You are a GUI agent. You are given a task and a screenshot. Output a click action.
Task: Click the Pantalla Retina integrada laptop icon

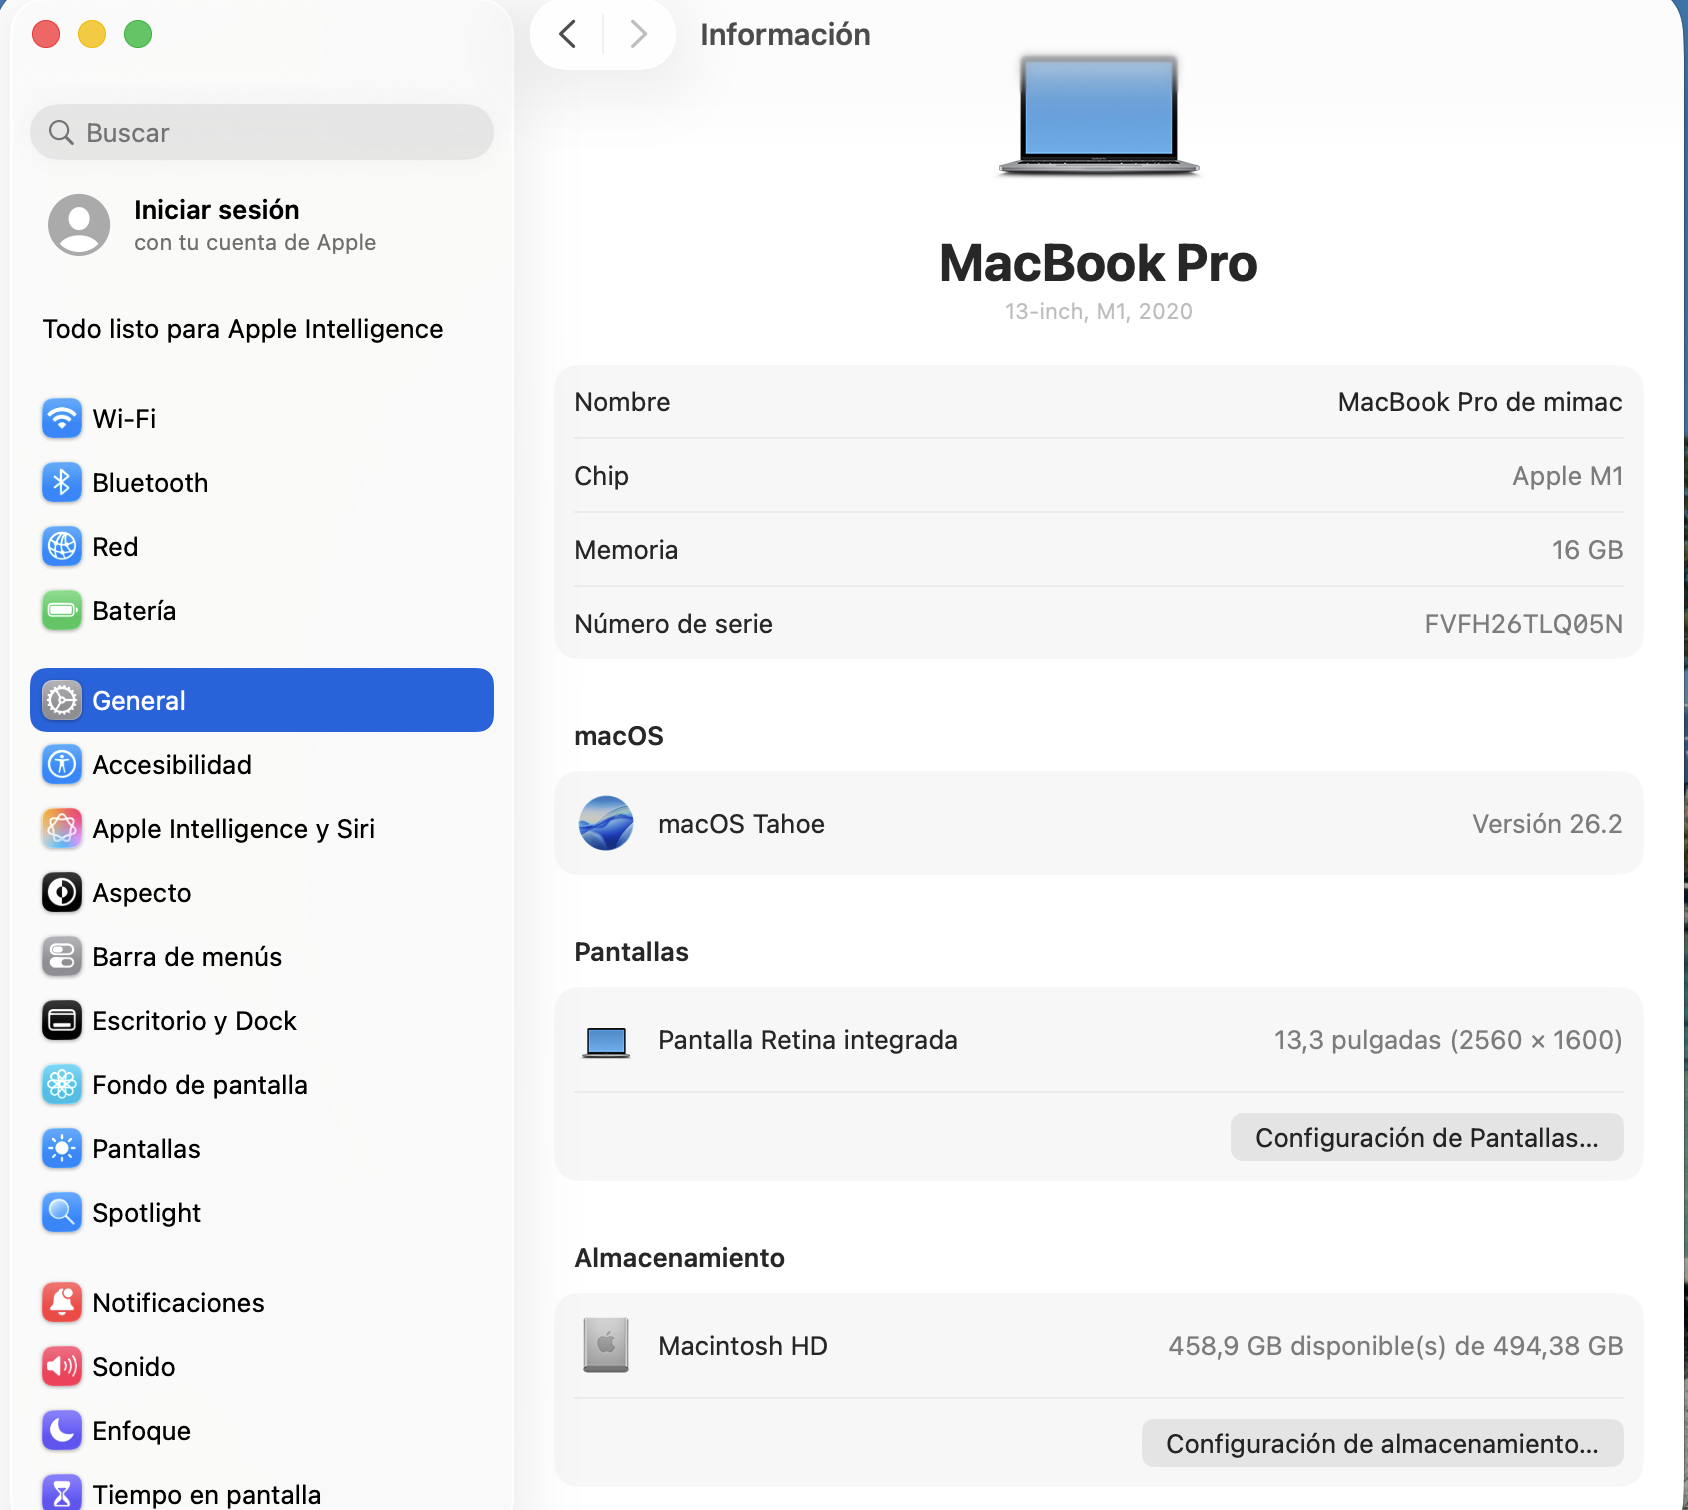click(x=606, y=1042)
